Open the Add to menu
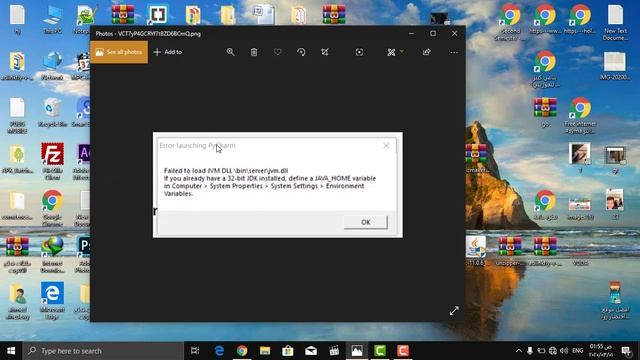 coord(168,52)
